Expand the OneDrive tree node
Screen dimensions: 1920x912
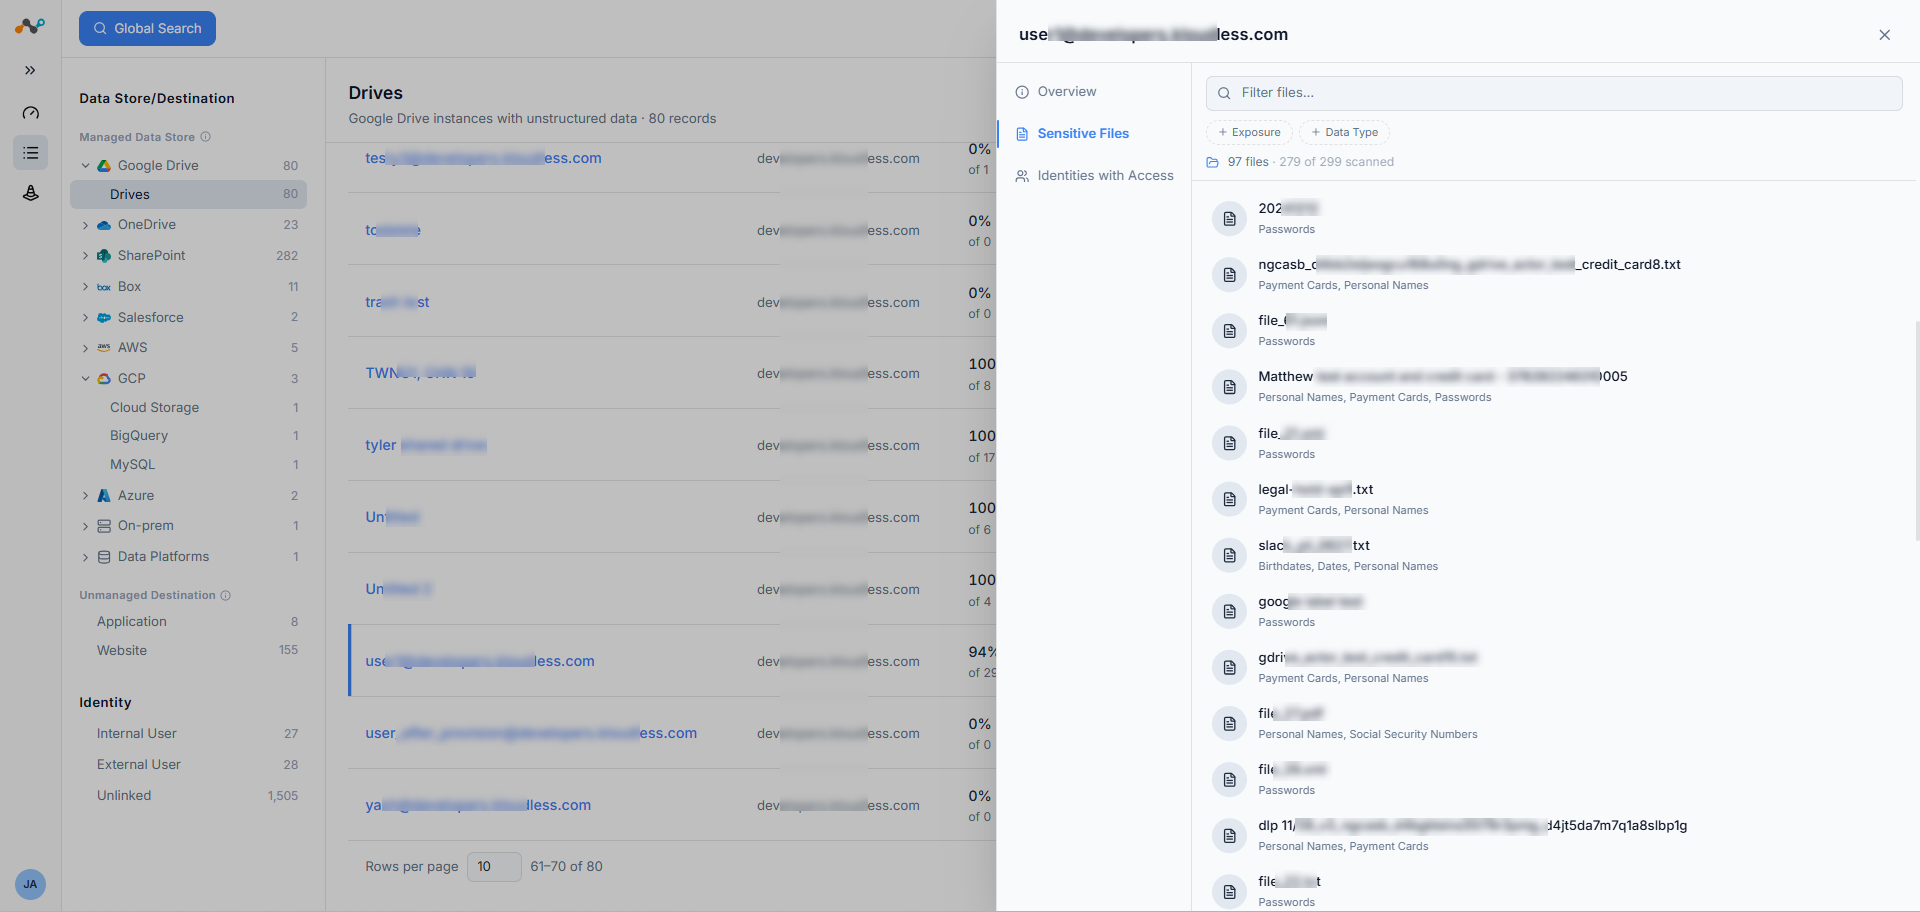[85, 225]
